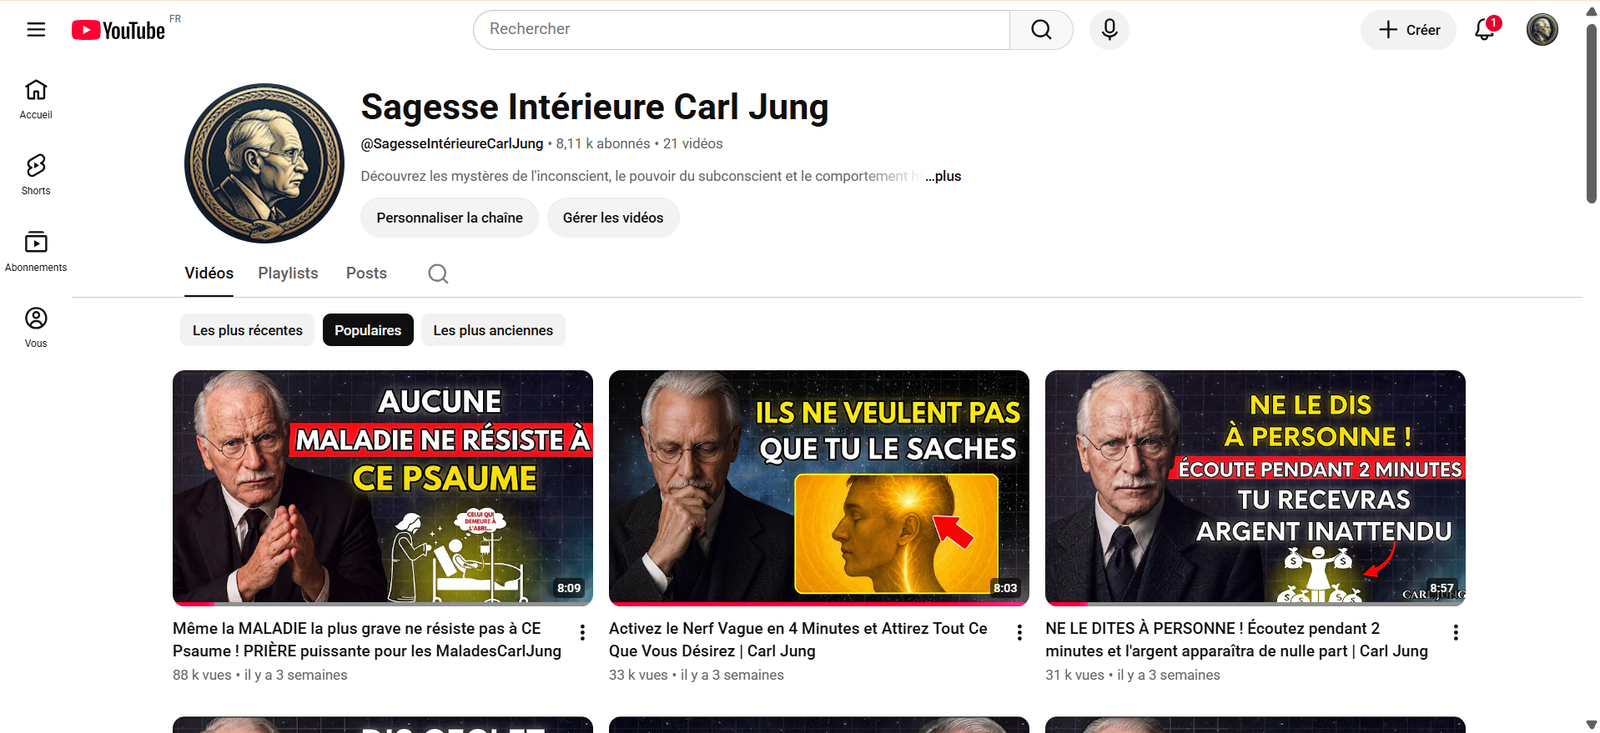Click the 8,11 k abonnés count

point(603,144)
